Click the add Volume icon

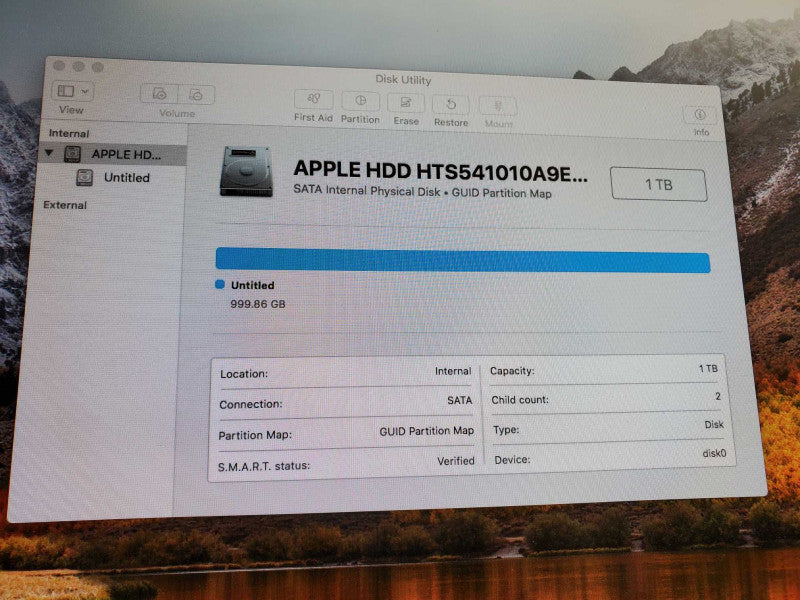(x=159, y=94)
